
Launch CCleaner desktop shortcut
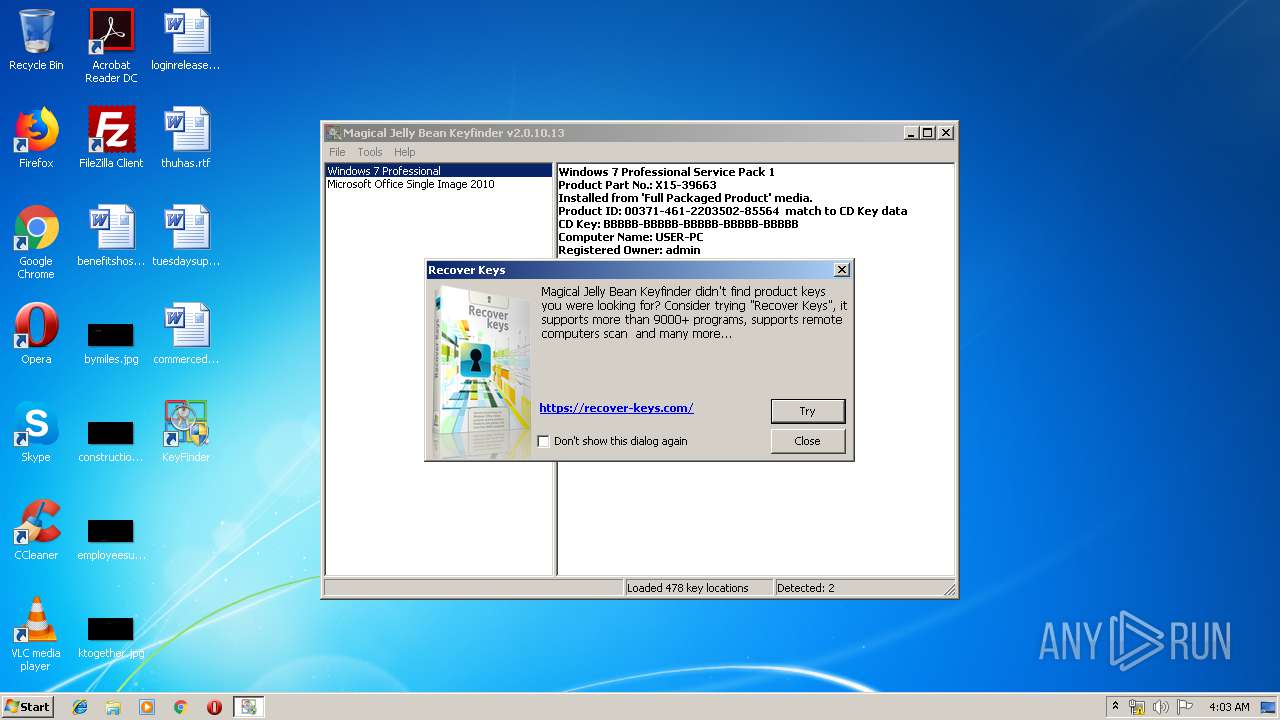[36, 530]
